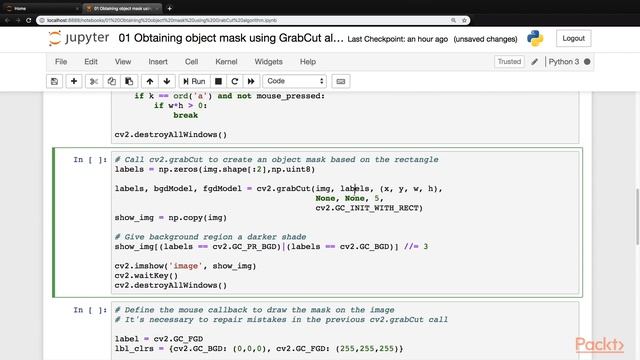Cut selected cells with scissors icon
The image size is (640, 360).
94,81
